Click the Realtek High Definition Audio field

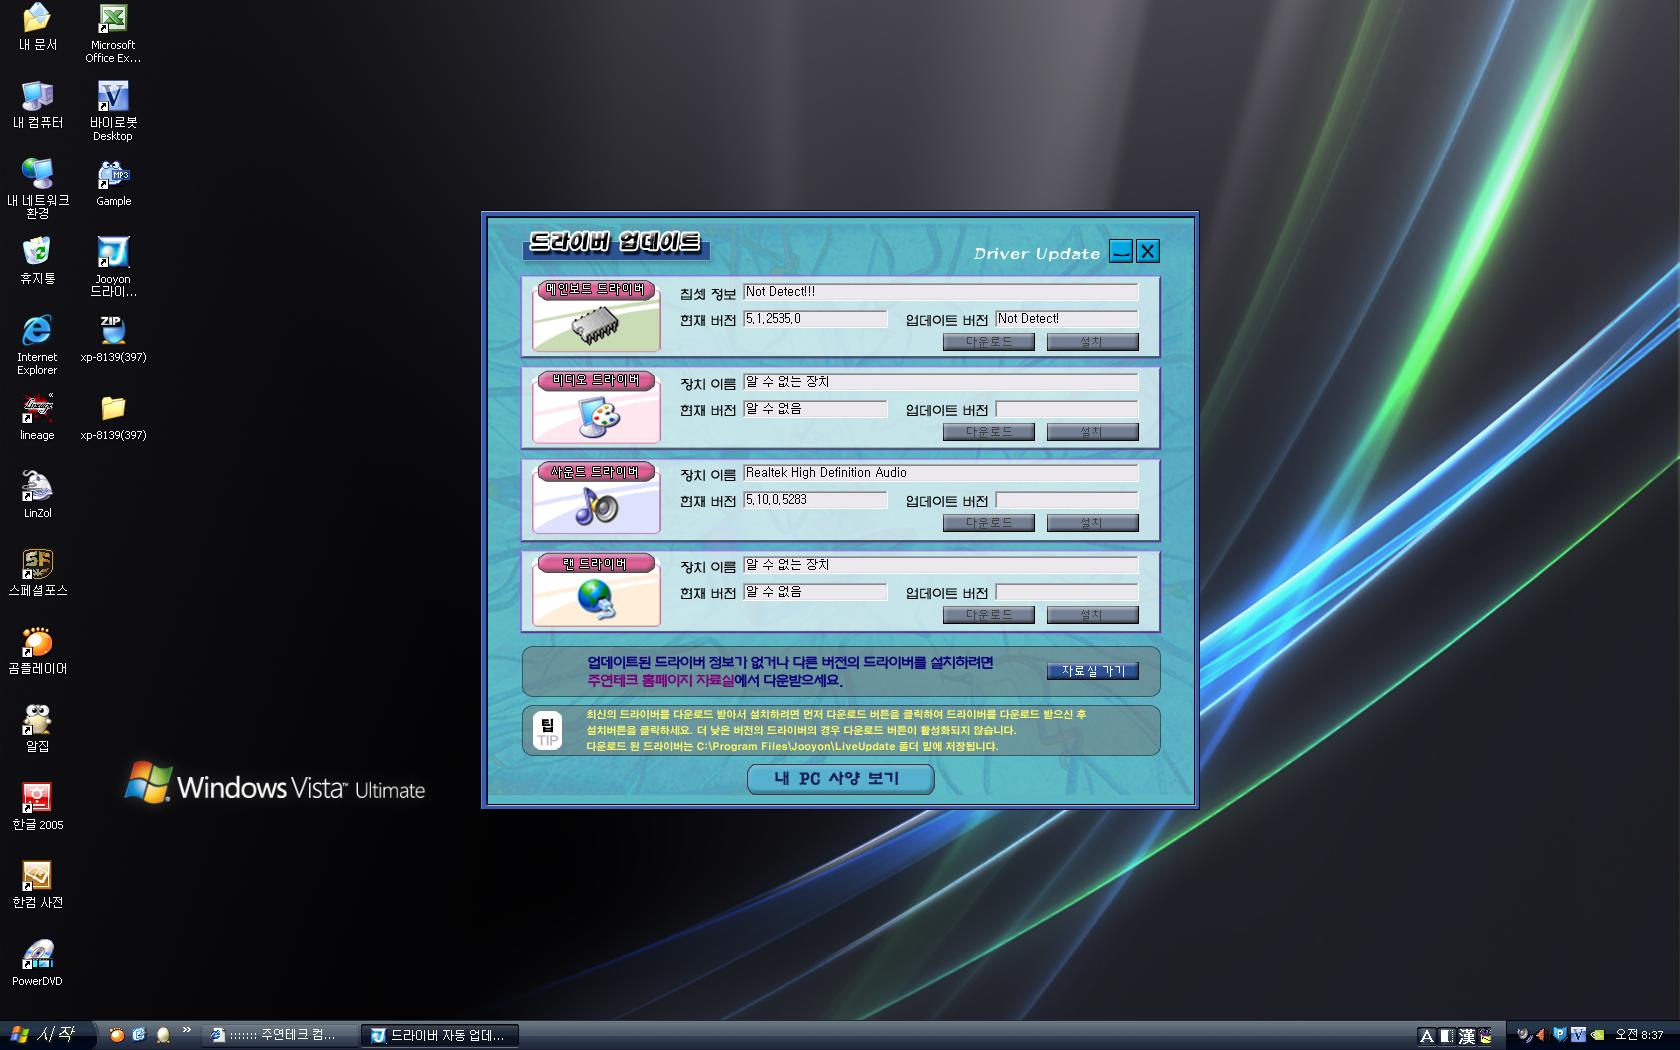940,473
